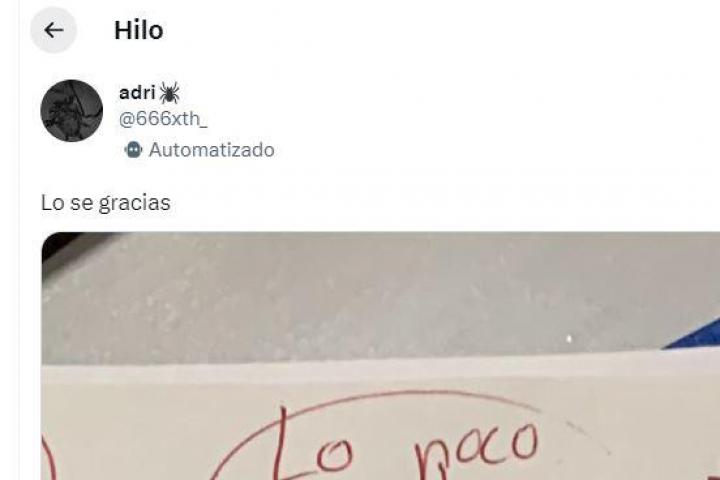Click the robot icon beside Automatizado
Screen dimensions: 720x480
133,150
